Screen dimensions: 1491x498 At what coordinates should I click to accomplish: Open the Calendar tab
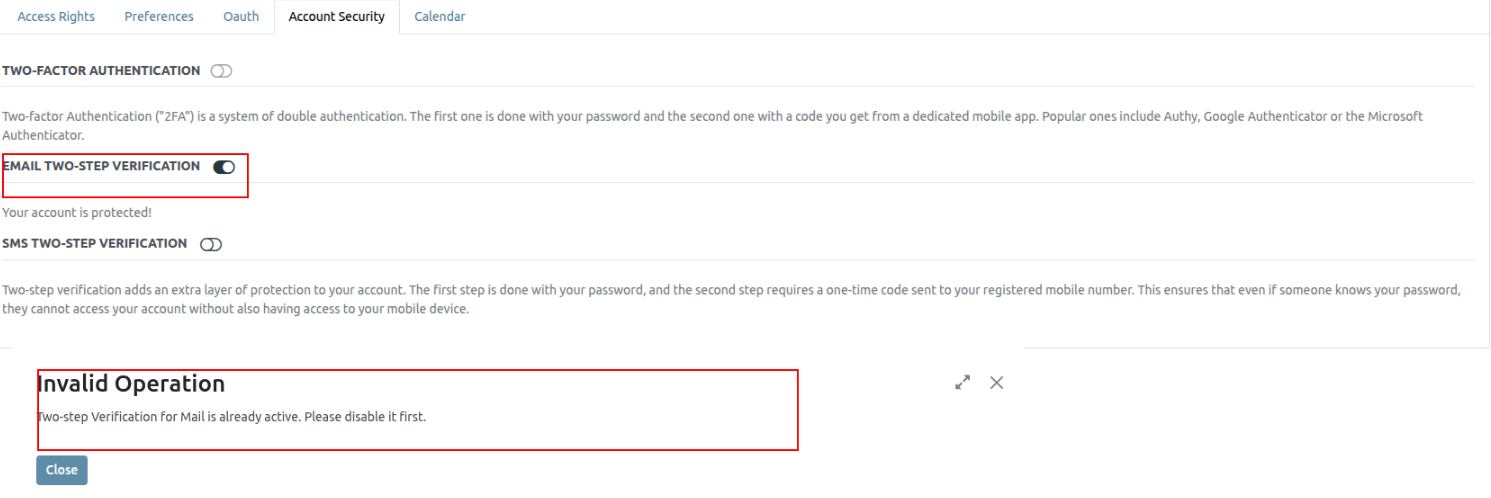click(439, 17)
